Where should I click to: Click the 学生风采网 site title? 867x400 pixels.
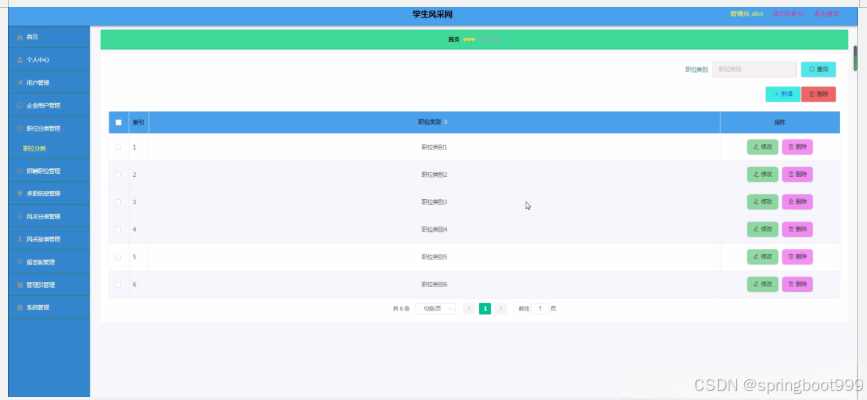pyautogui.click(x=432, y=14)
